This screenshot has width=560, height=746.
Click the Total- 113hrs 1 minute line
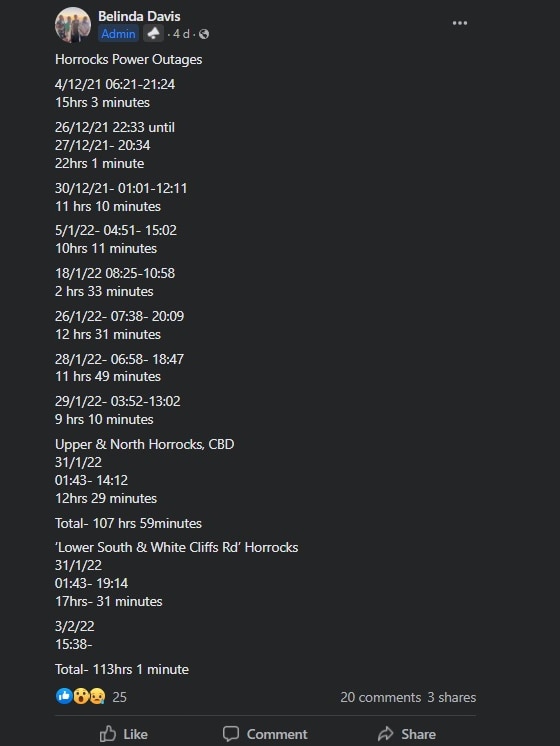[x=122, y=669]
